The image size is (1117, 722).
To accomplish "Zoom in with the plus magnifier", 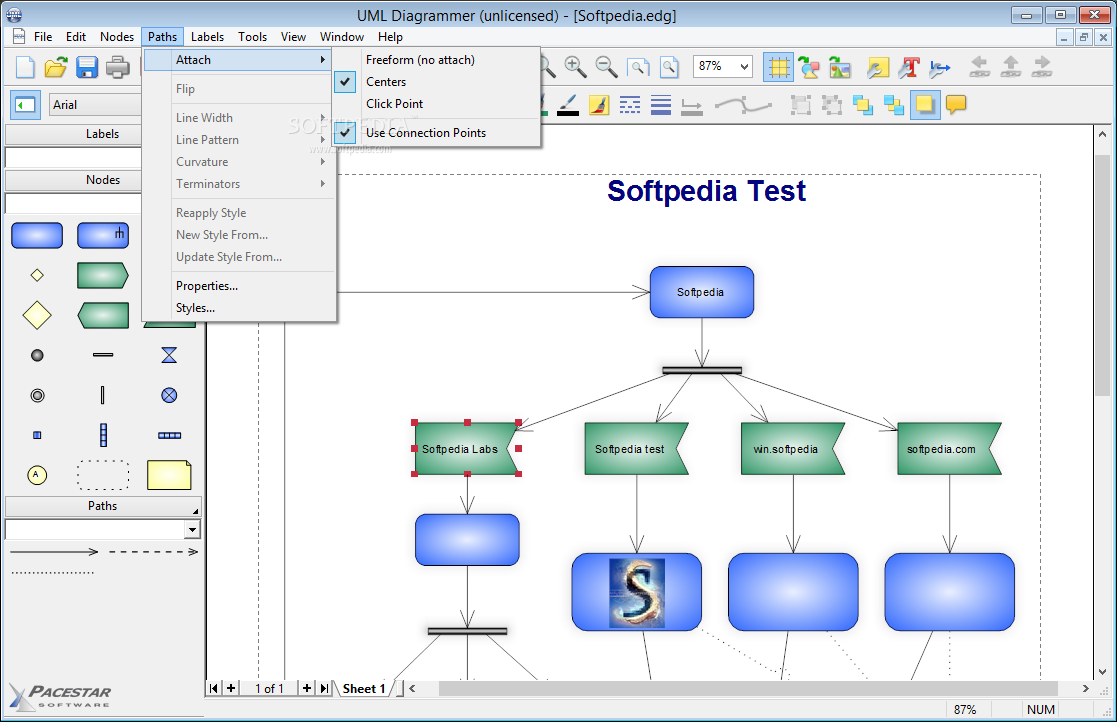I will (575, 67).
